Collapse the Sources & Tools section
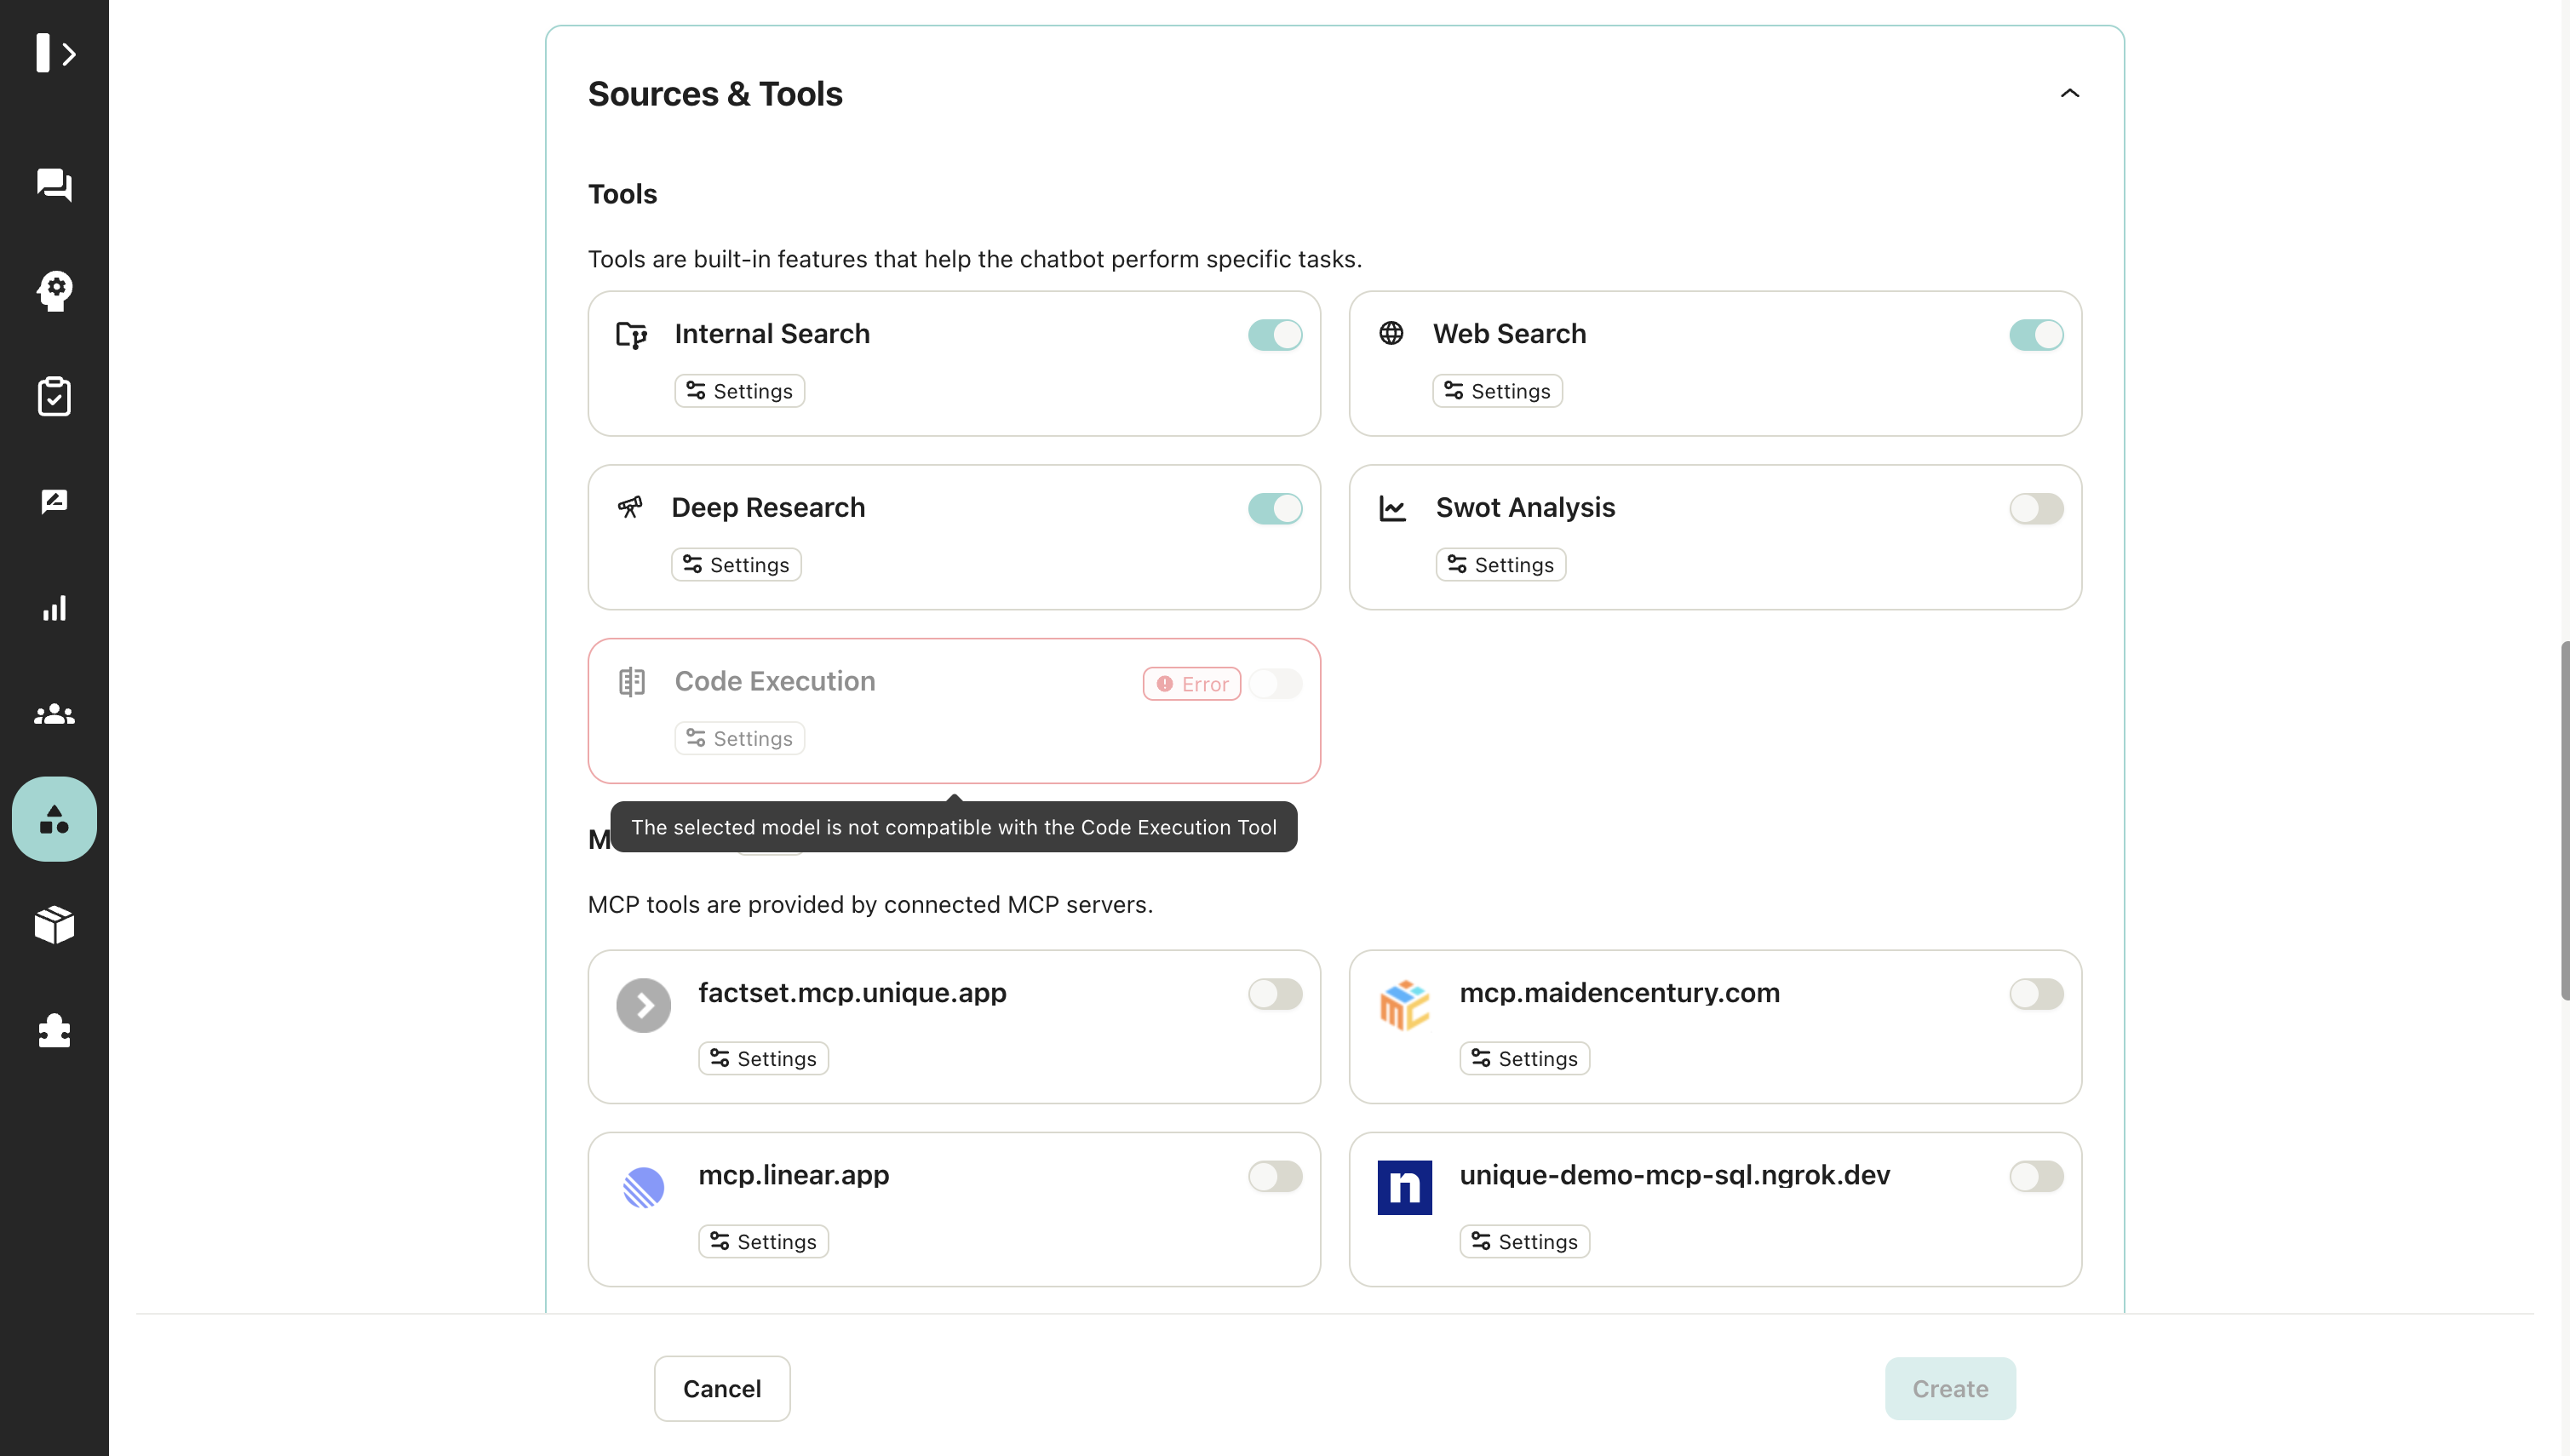This screenshot has height=1456, width=2570. coord(2069,94)
